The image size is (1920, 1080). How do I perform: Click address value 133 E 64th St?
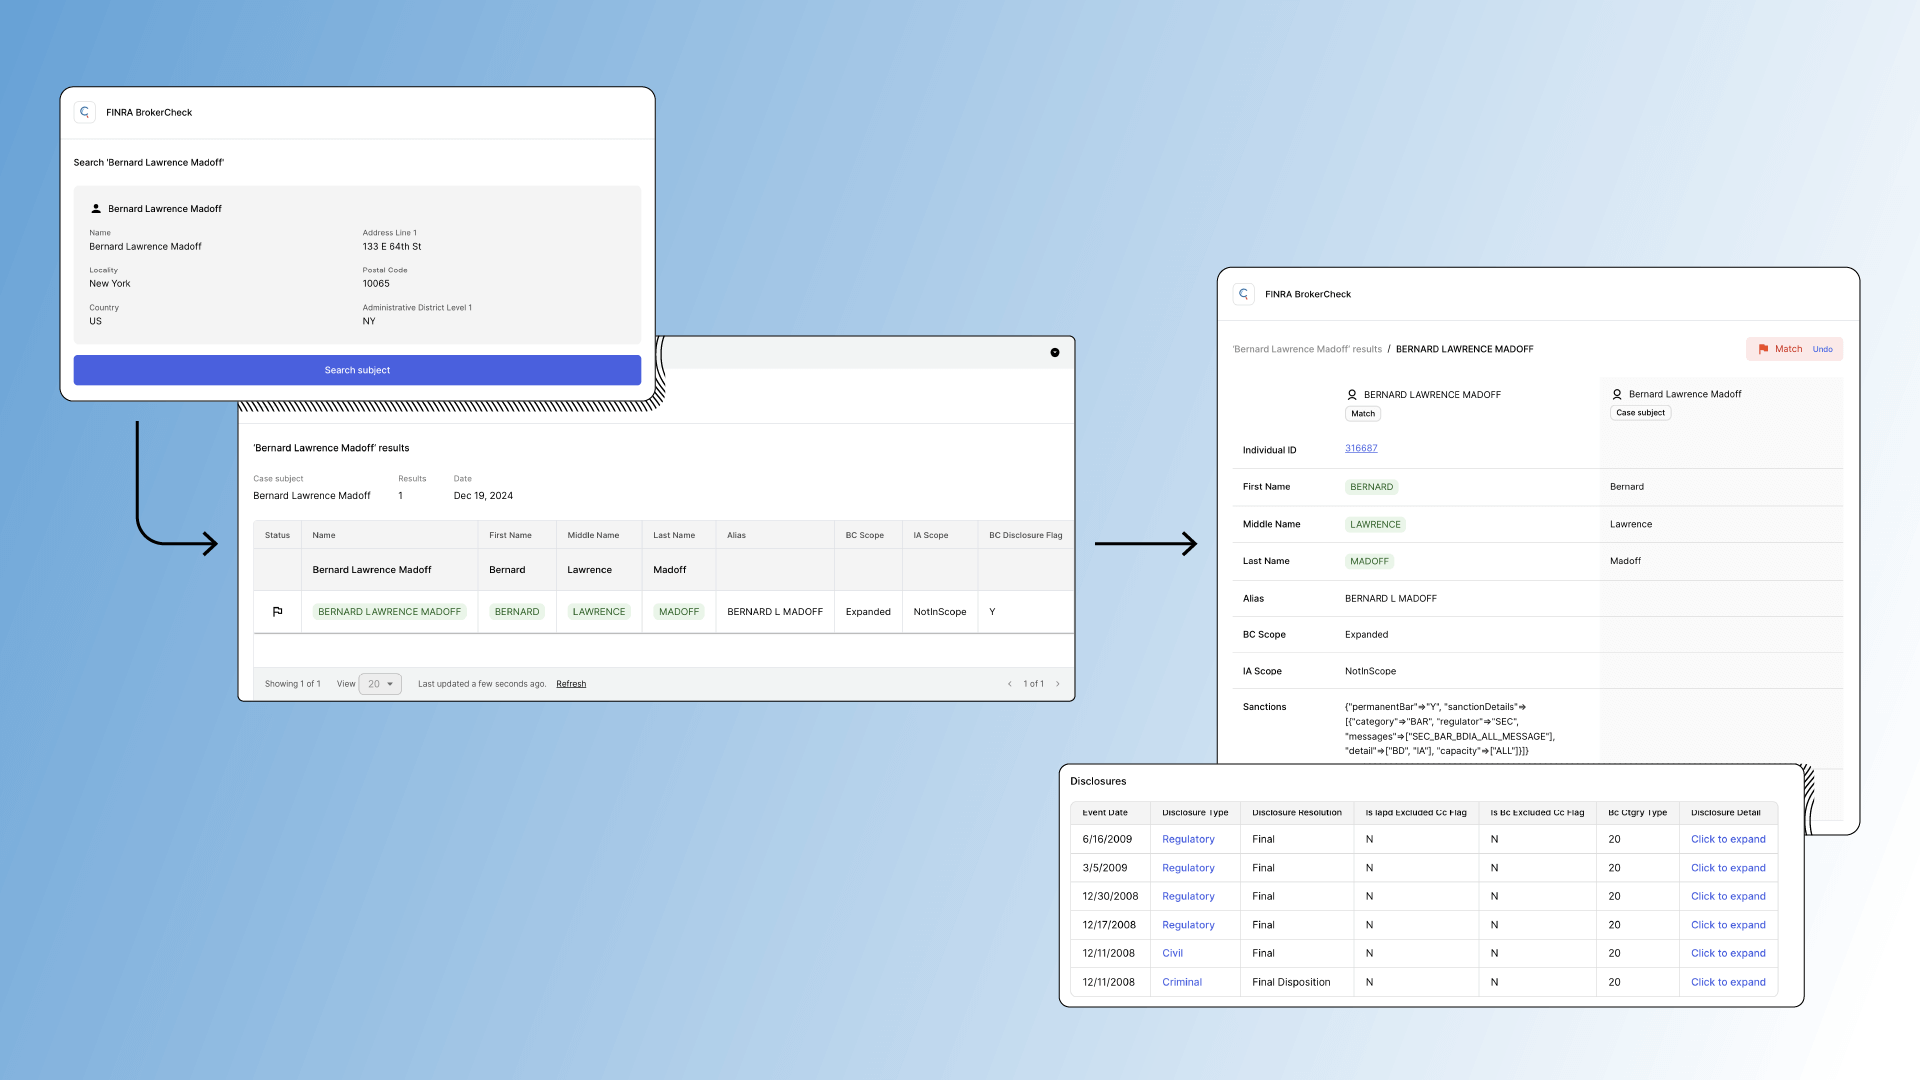pyautogui.click(x=392, y=246)
